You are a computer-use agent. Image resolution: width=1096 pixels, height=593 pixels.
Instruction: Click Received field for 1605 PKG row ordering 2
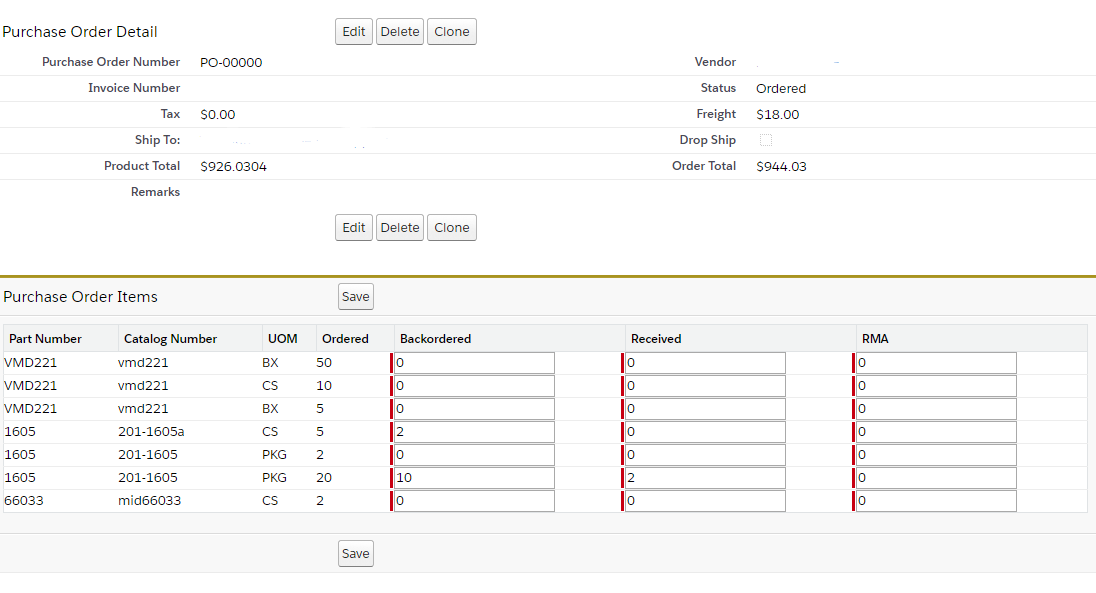tap(704, 455)
